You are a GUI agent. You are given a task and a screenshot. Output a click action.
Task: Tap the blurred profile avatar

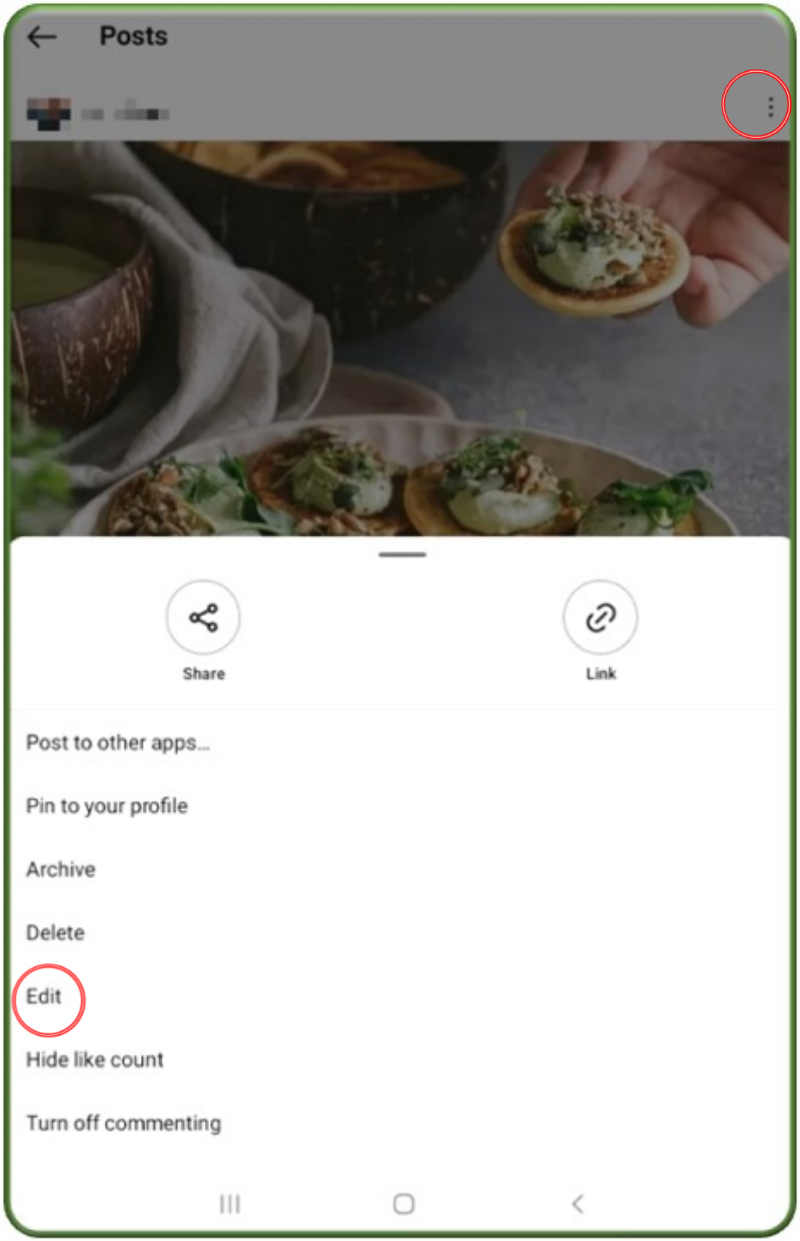click(49, 111)
